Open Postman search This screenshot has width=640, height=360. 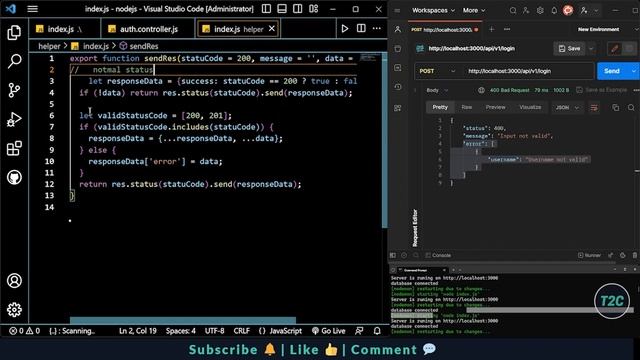point(513,11)
